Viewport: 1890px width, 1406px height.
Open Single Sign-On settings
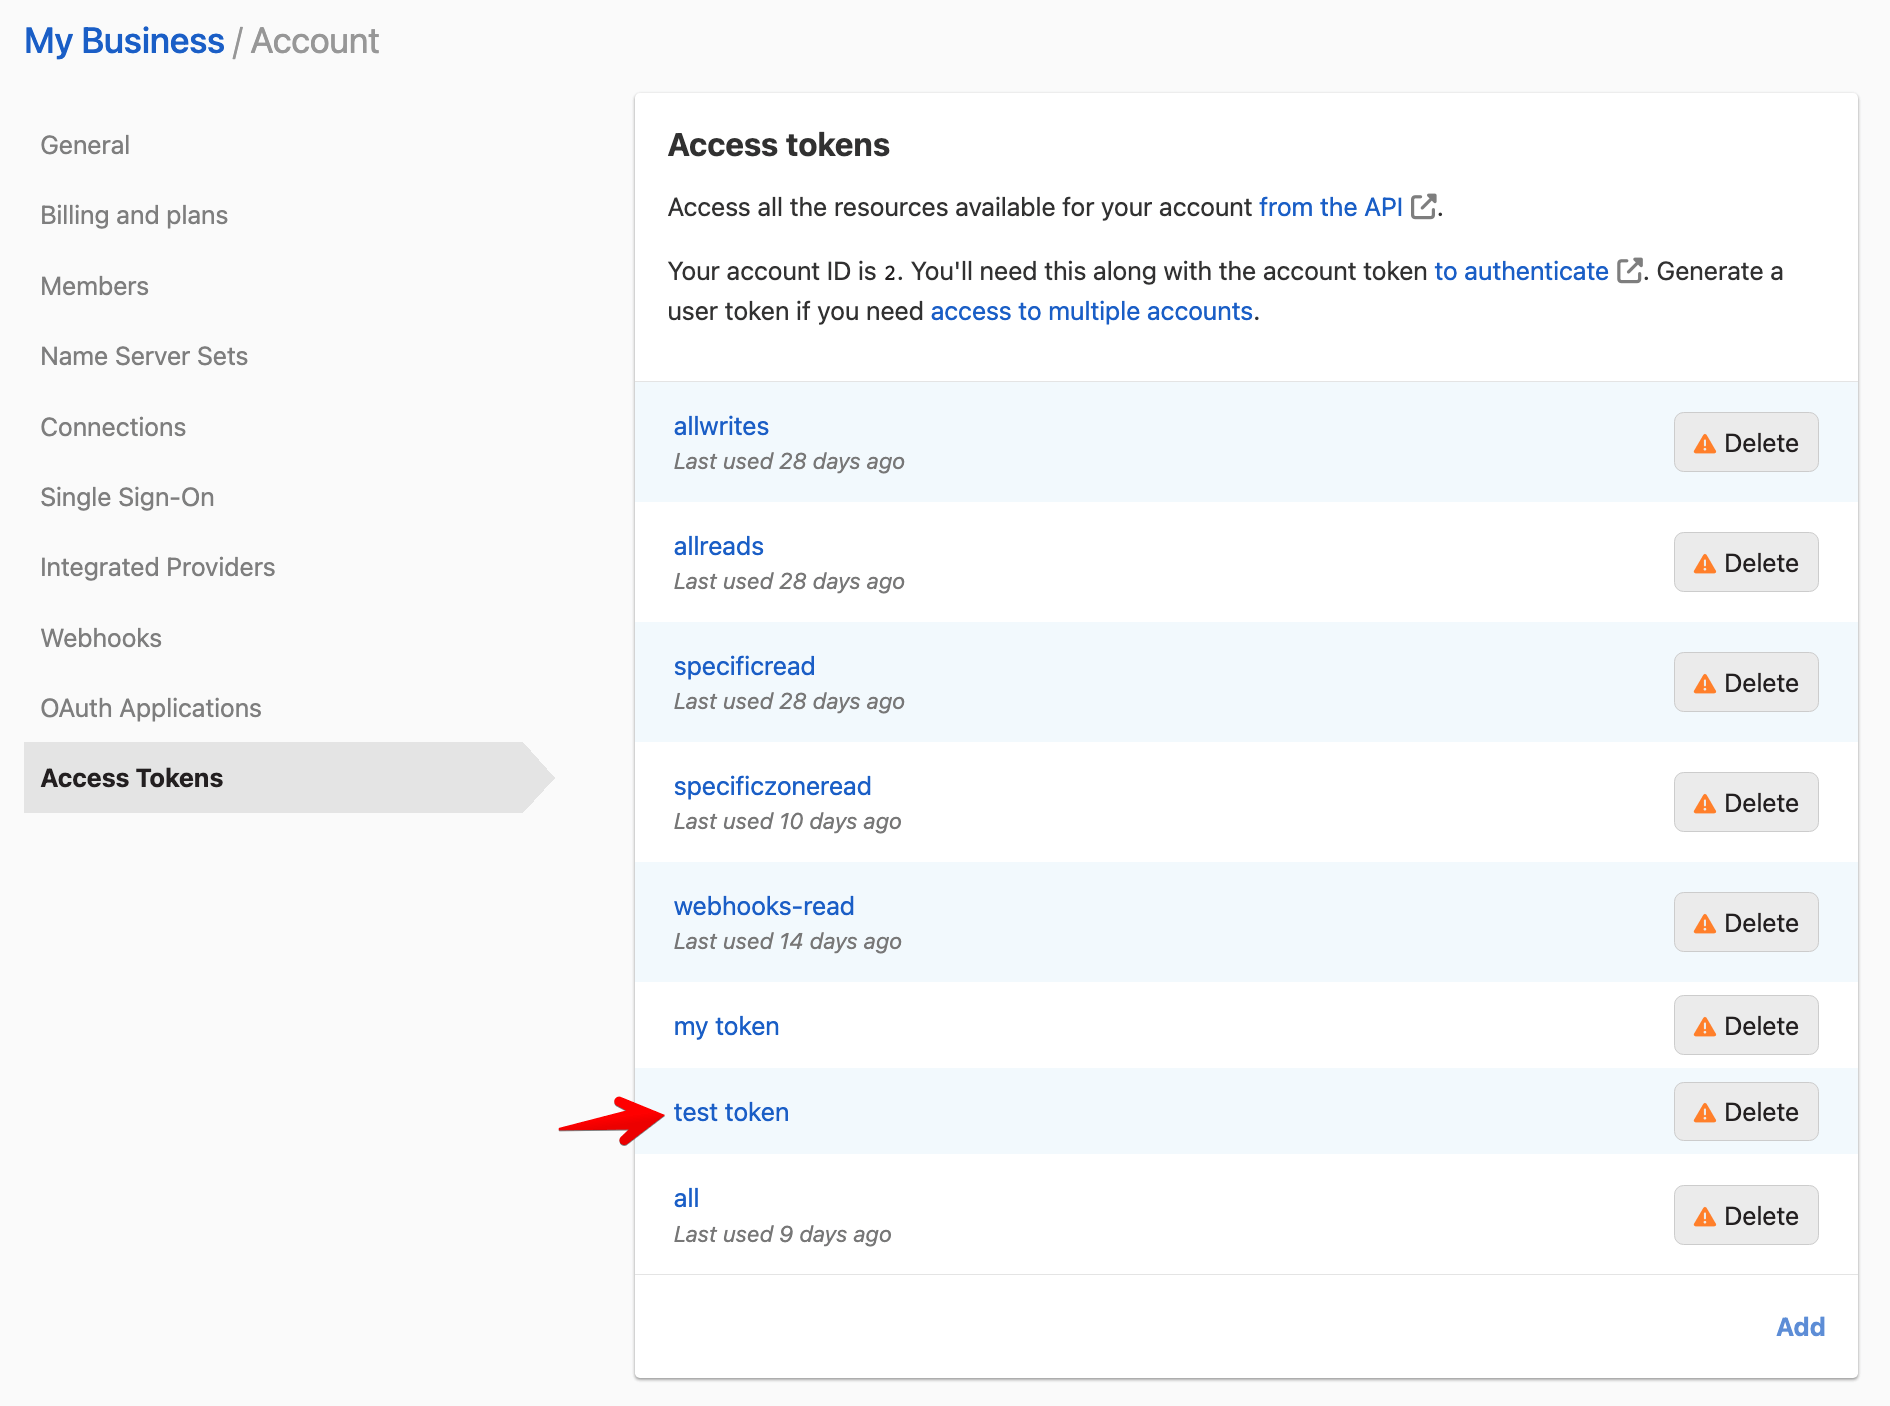point(127,497)
